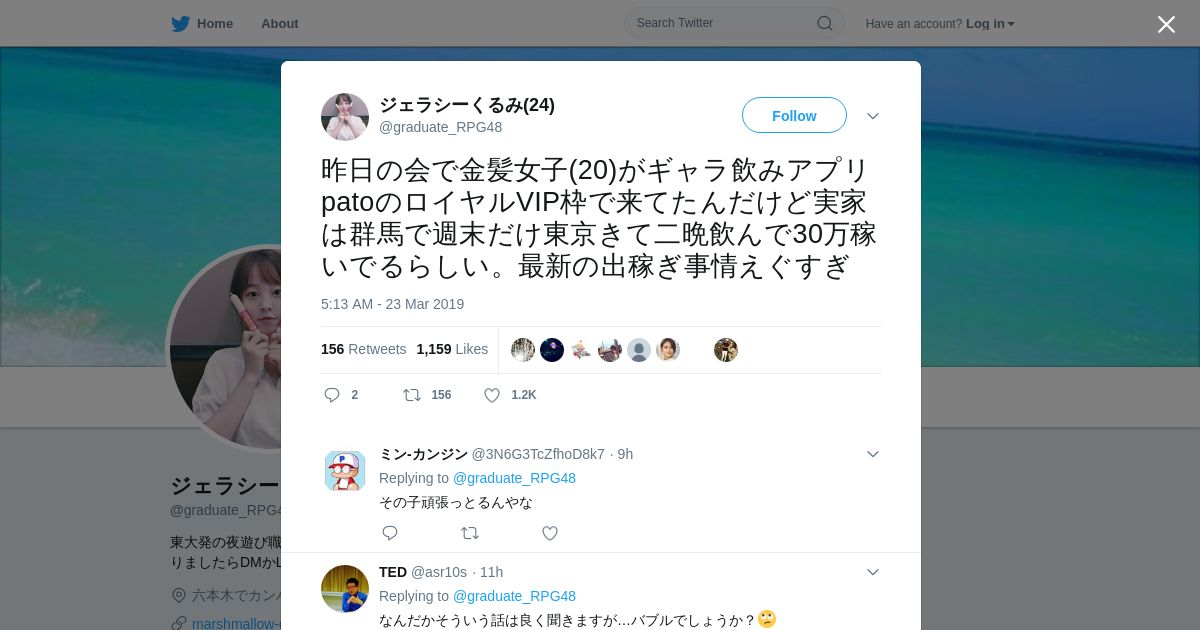Click the retweet icon showing 156
1200x630 pixels.
click(x=412, y=395)
